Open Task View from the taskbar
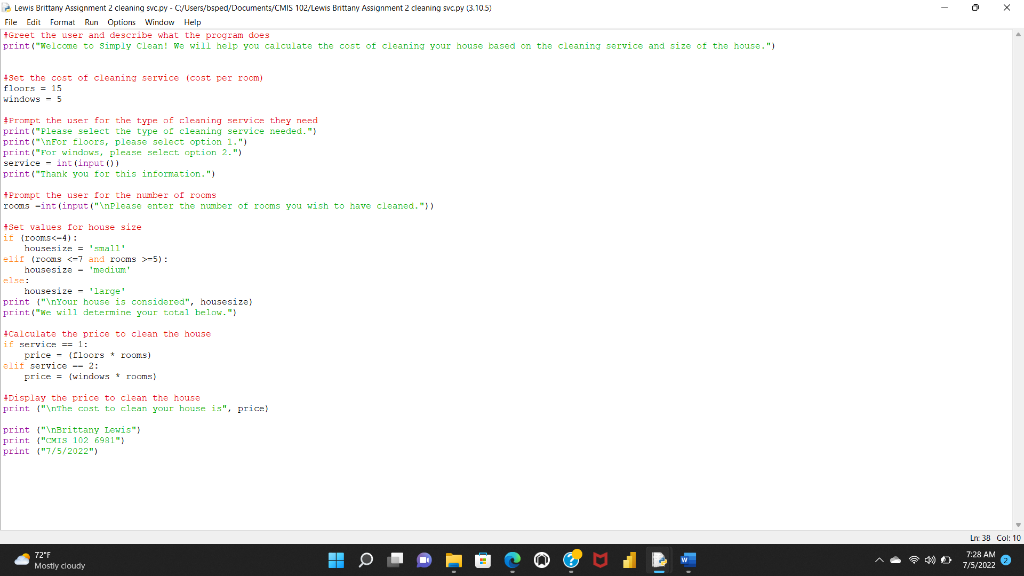The height and width of the screenshot is (576, 1024). (394, 560)
